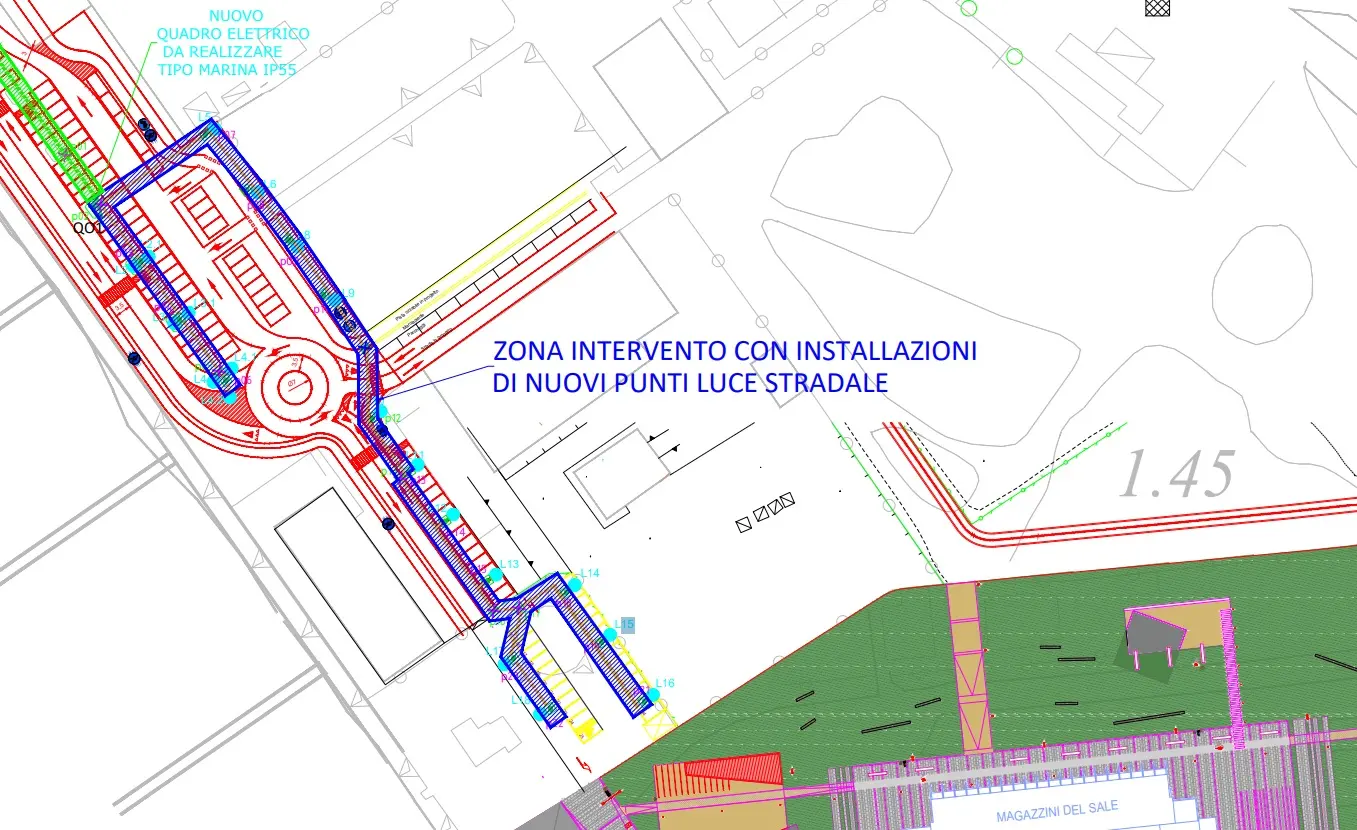The image size is (1357, 830).
Task: Select the red hatched roof shape at bottom
Action: (x=735, y=769)
